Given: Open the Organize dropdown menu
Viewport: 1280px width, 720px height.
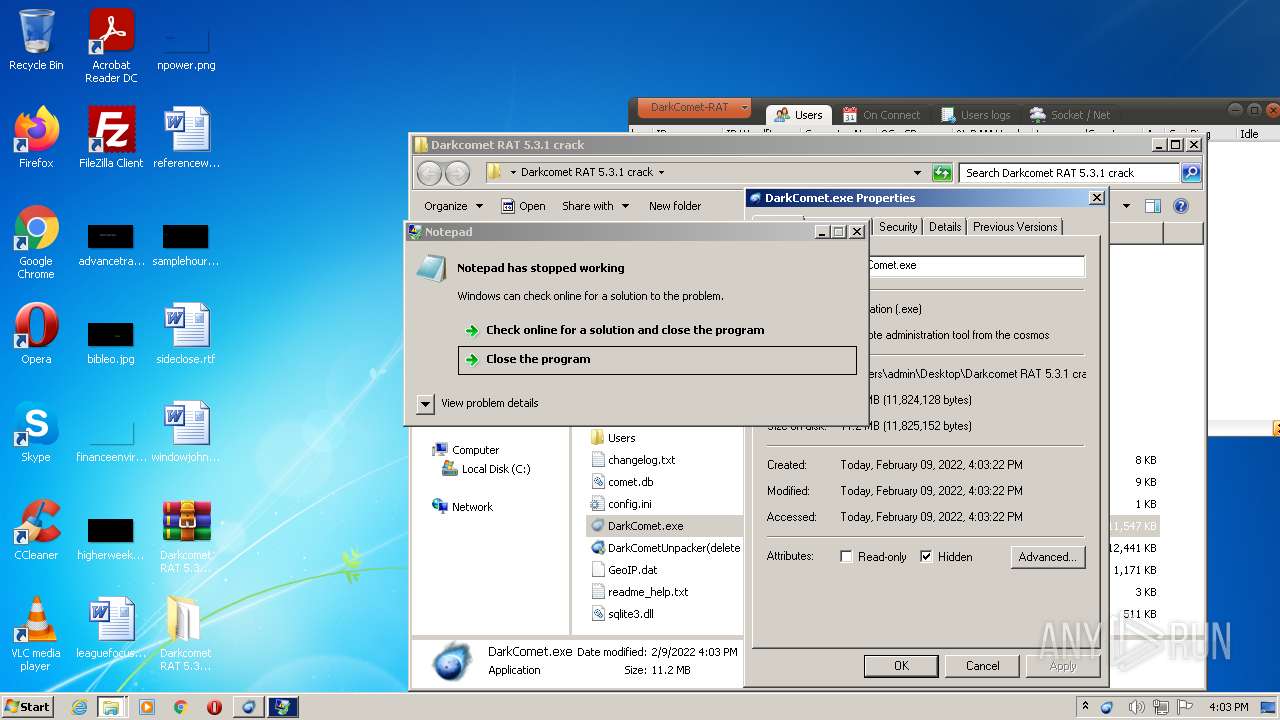Looking at the screenshot, I should coord(453,206).
